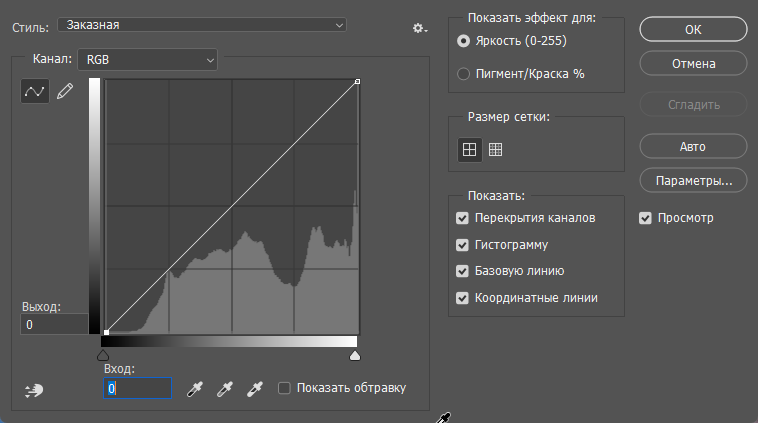Image resolution: width=758 pixels, height=423 pixels.
Task: Click the Отмена button
Action: point(693,63)
